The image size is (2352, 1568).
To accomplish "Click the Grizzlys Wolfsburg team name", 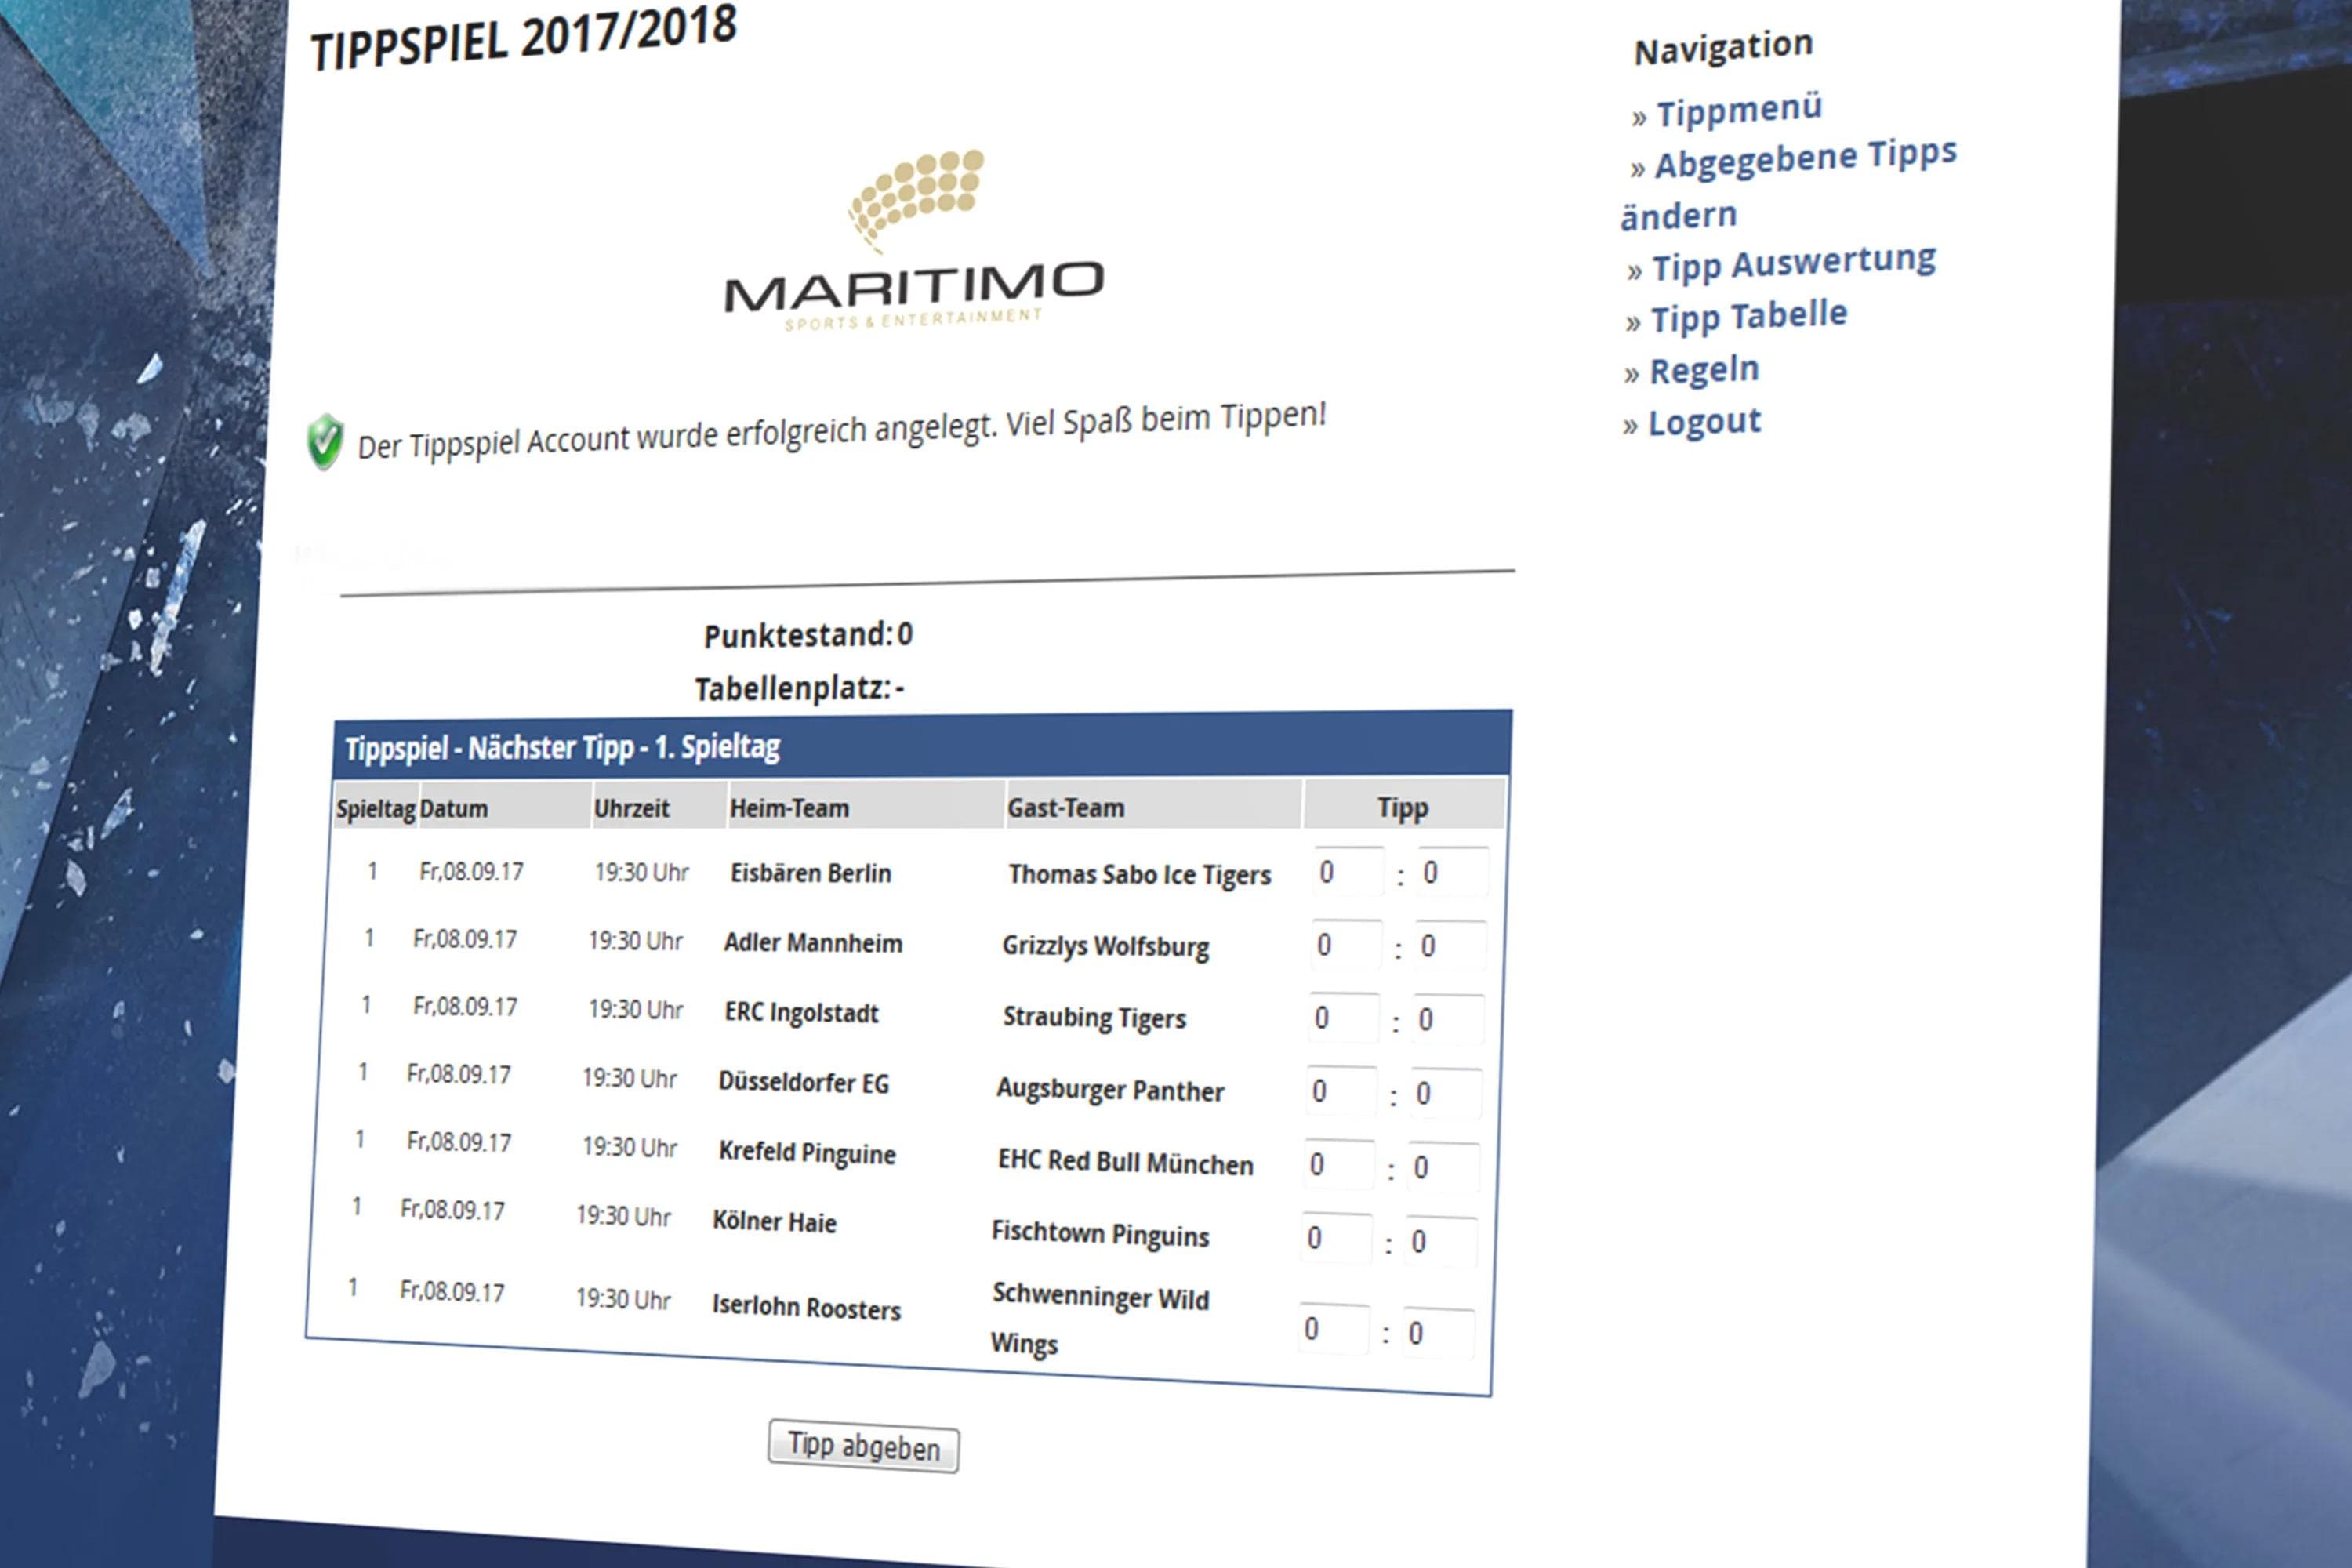I will [x=1106, y=946].
